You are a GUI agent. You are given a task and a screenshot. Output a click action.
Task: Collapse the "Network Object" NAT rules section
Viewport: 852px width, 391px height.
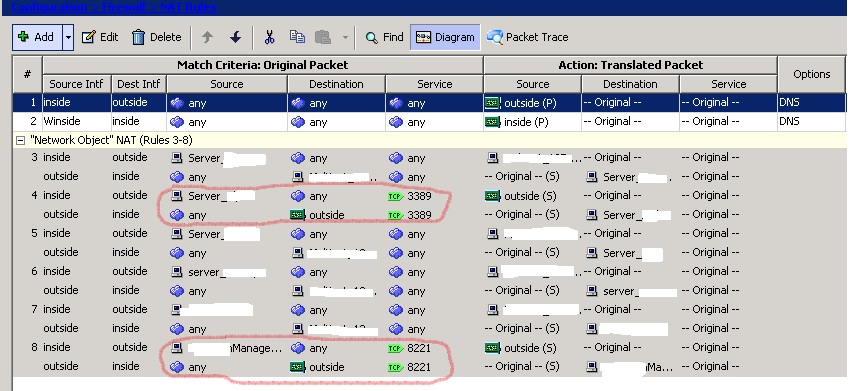[x=21, y=141]
